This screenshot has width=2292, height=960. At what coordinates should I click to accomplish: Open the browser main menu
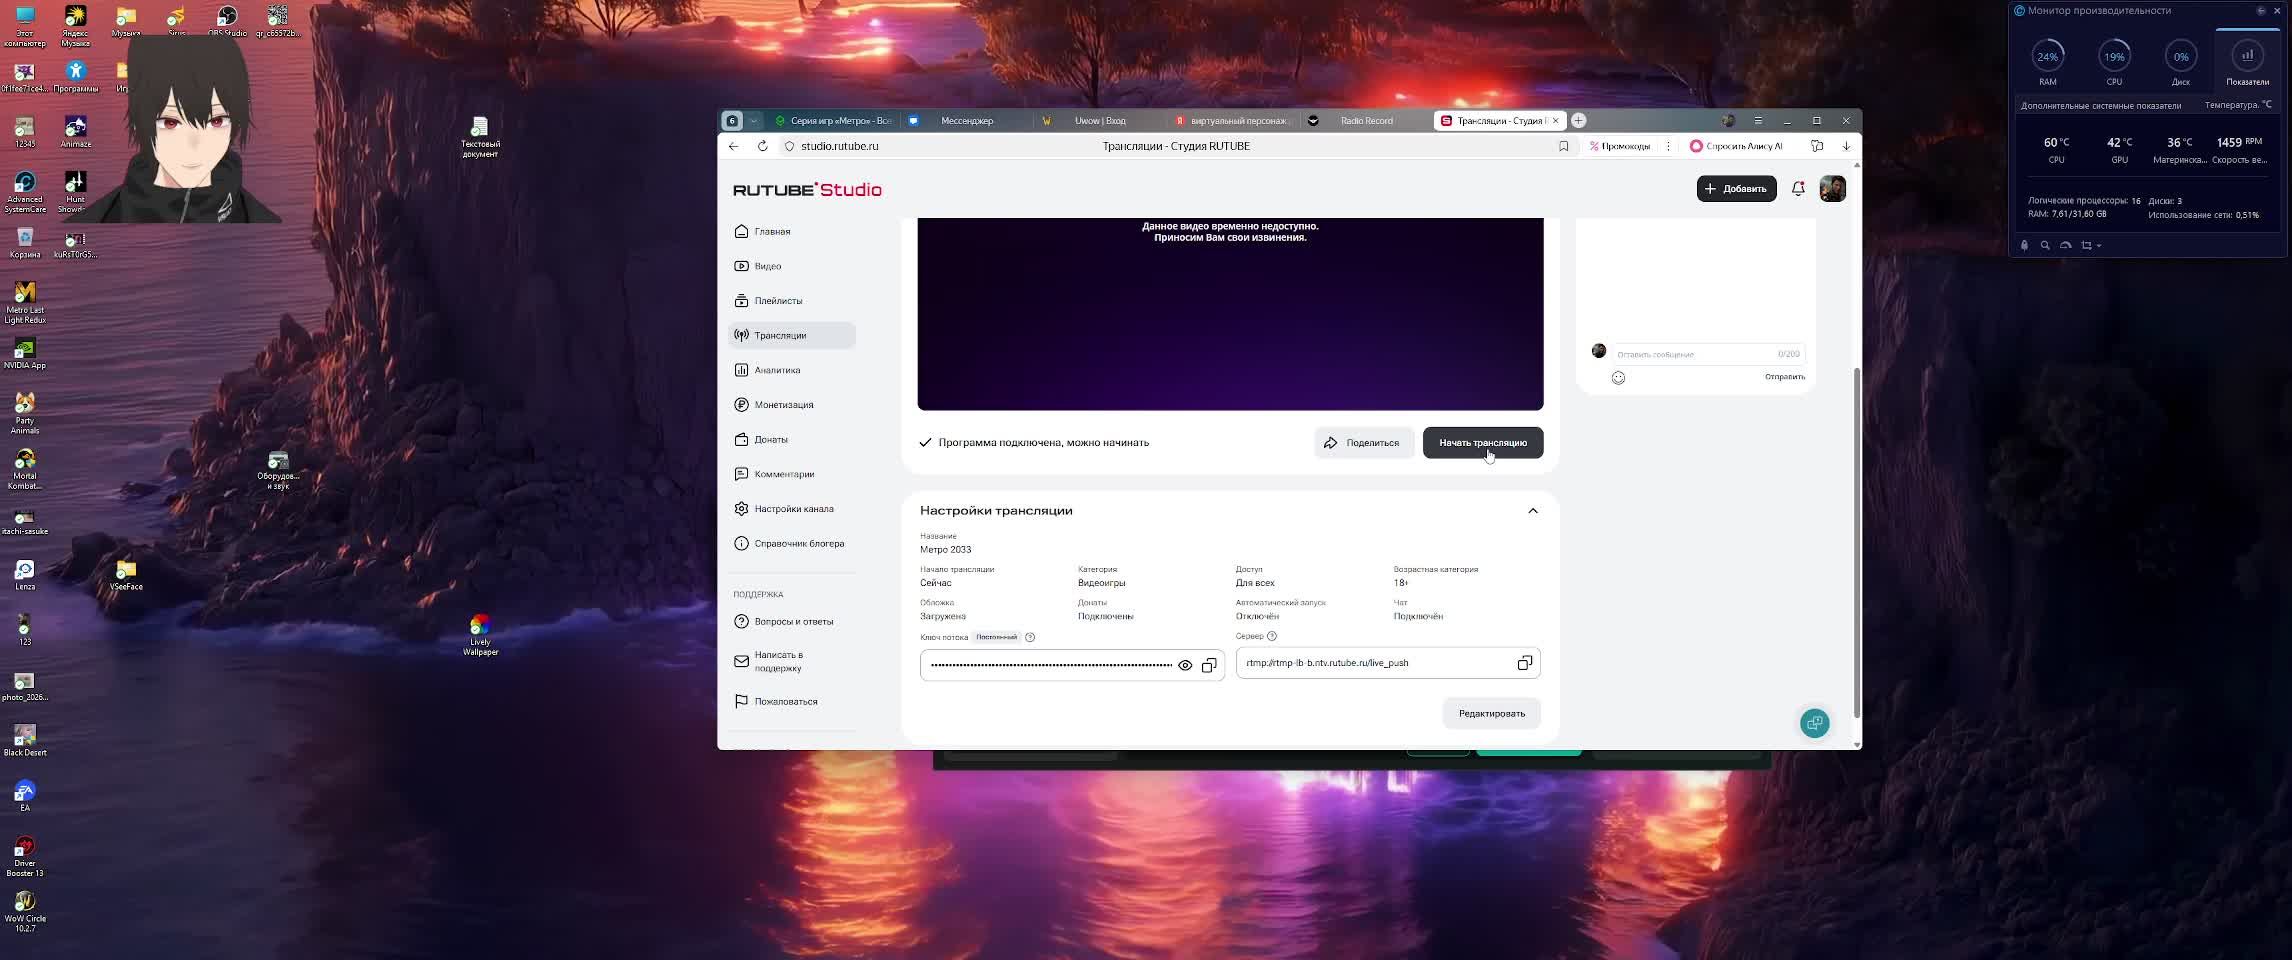[1757, 121]
